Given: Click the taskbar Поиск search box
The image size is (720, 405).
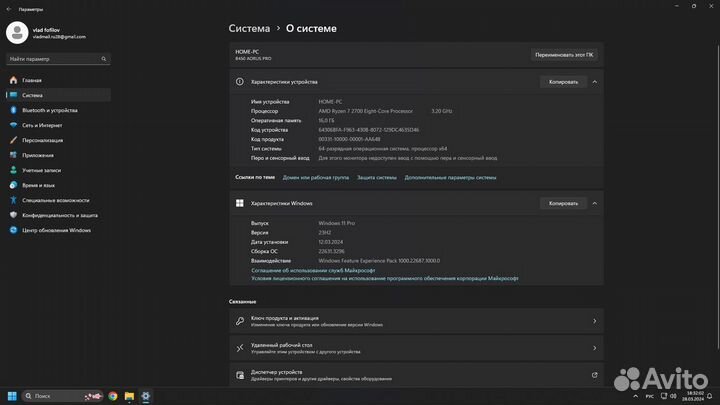Looking at the screenshot, I should point(62,396).
